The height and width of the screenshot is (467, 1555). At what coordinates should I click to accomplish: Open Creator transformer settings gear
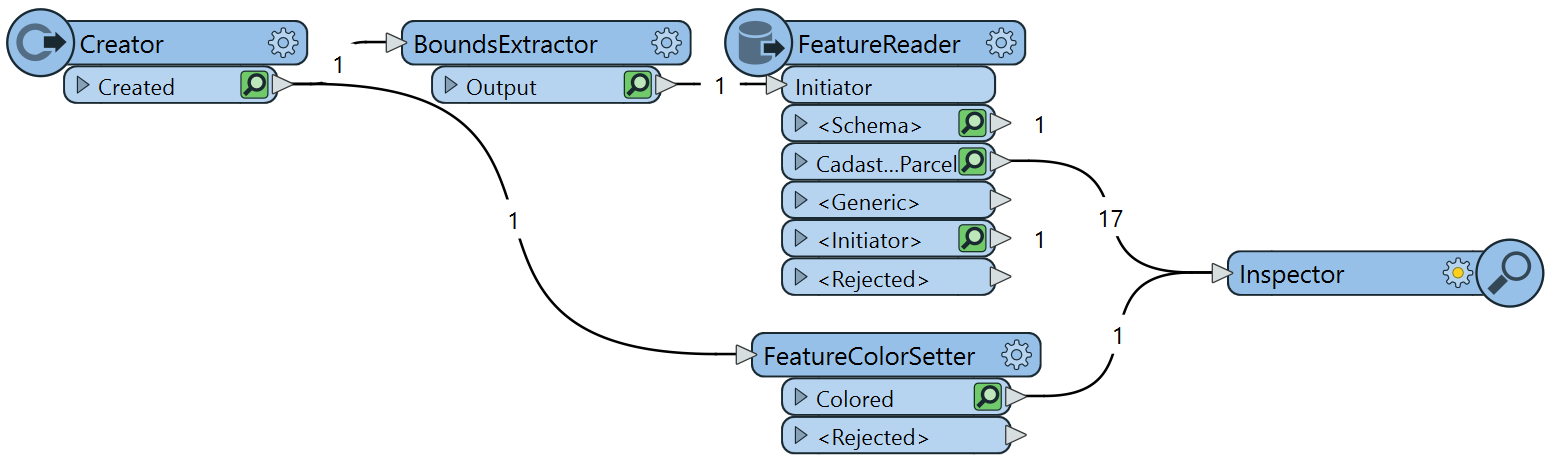(284, 43)
